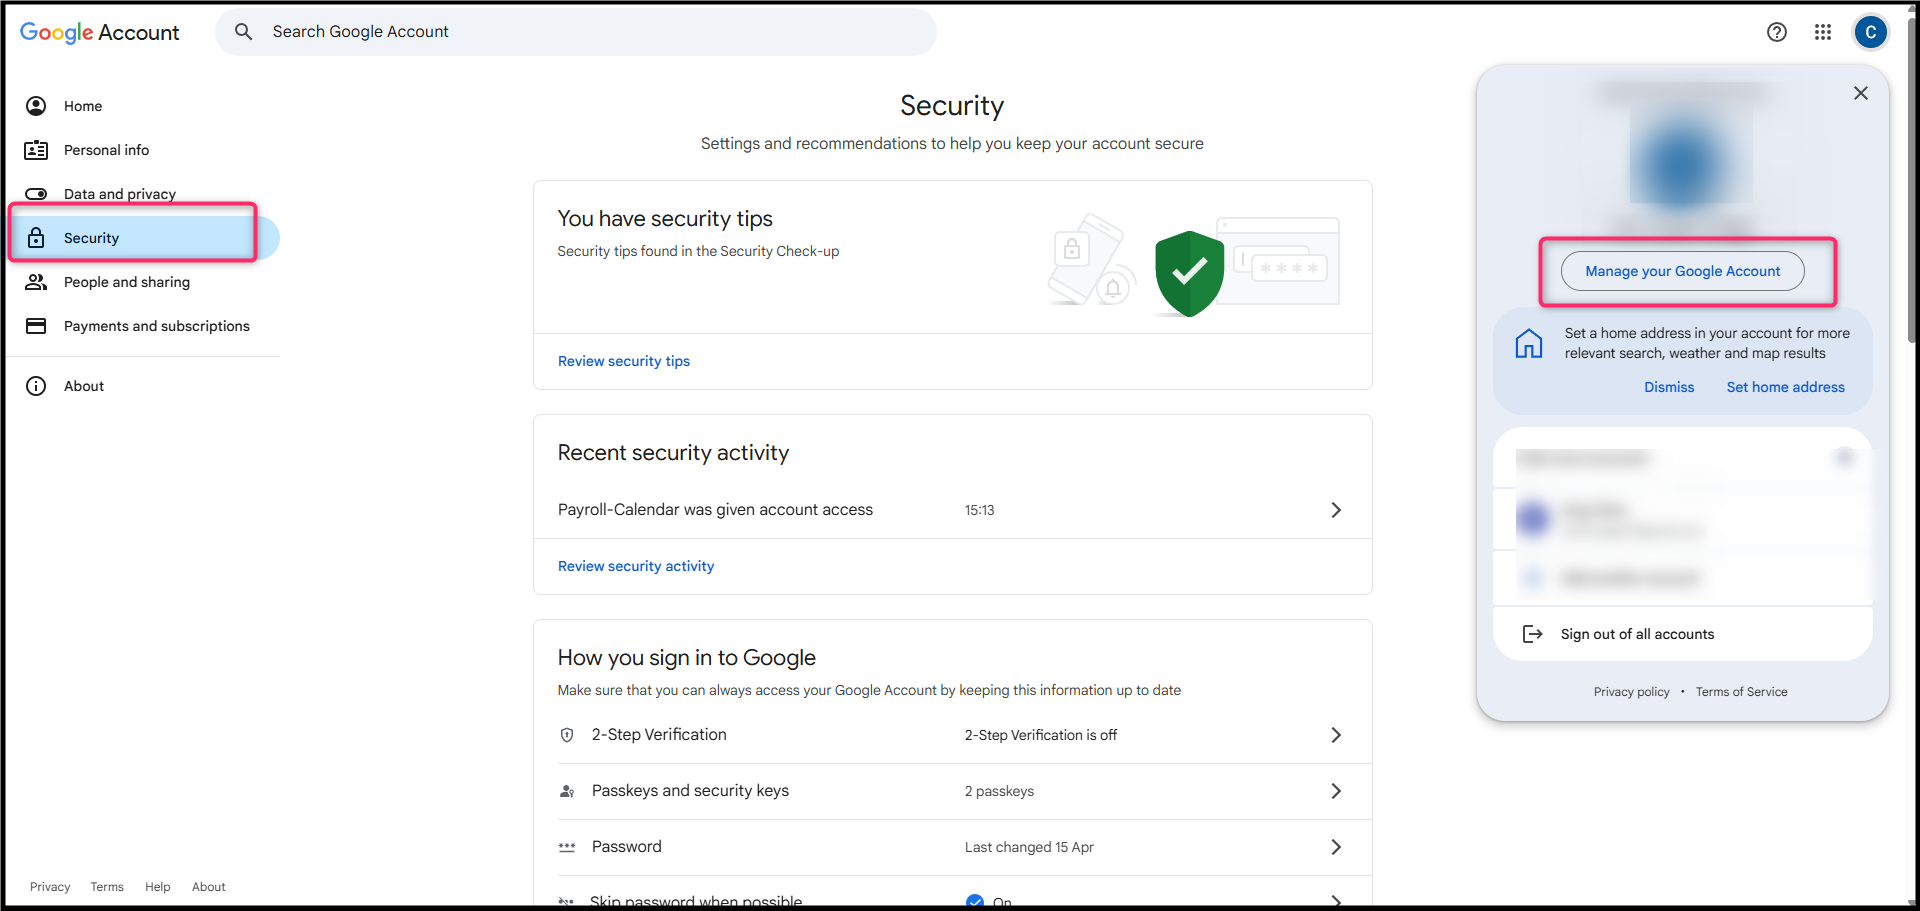Click the 'You have security tips' heading

coord(665,219)
